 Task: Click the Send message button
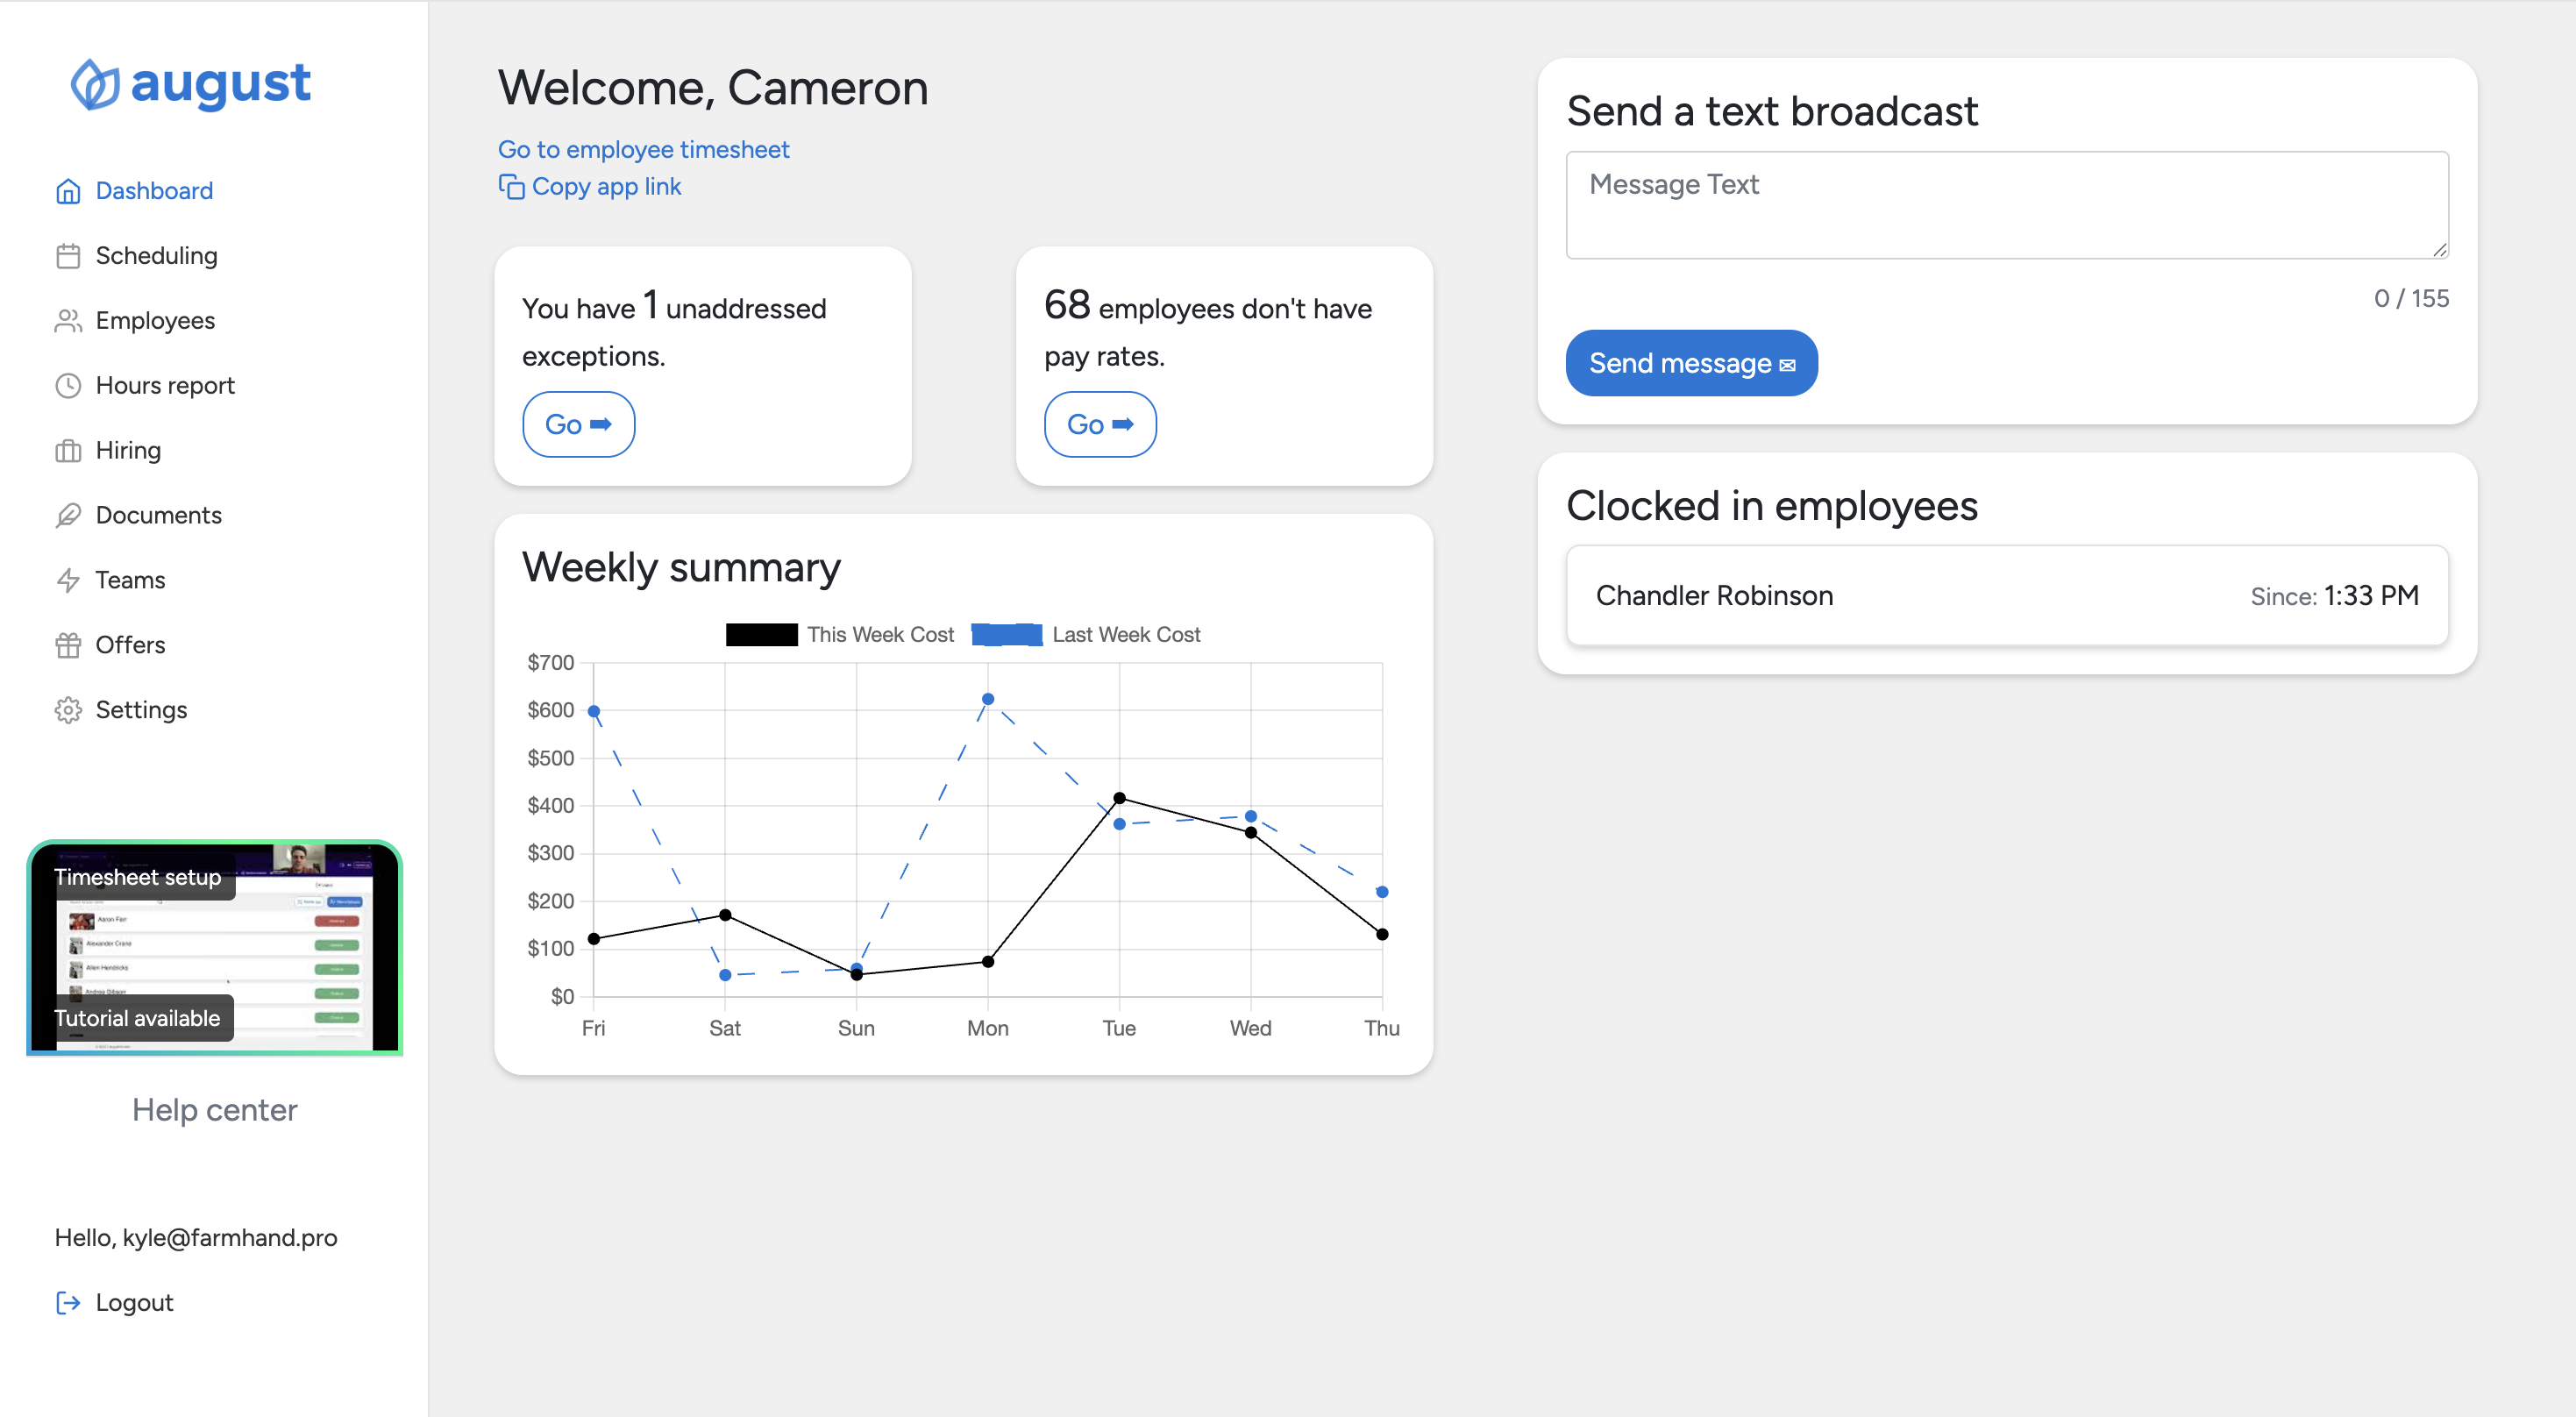coord(1691,363)
